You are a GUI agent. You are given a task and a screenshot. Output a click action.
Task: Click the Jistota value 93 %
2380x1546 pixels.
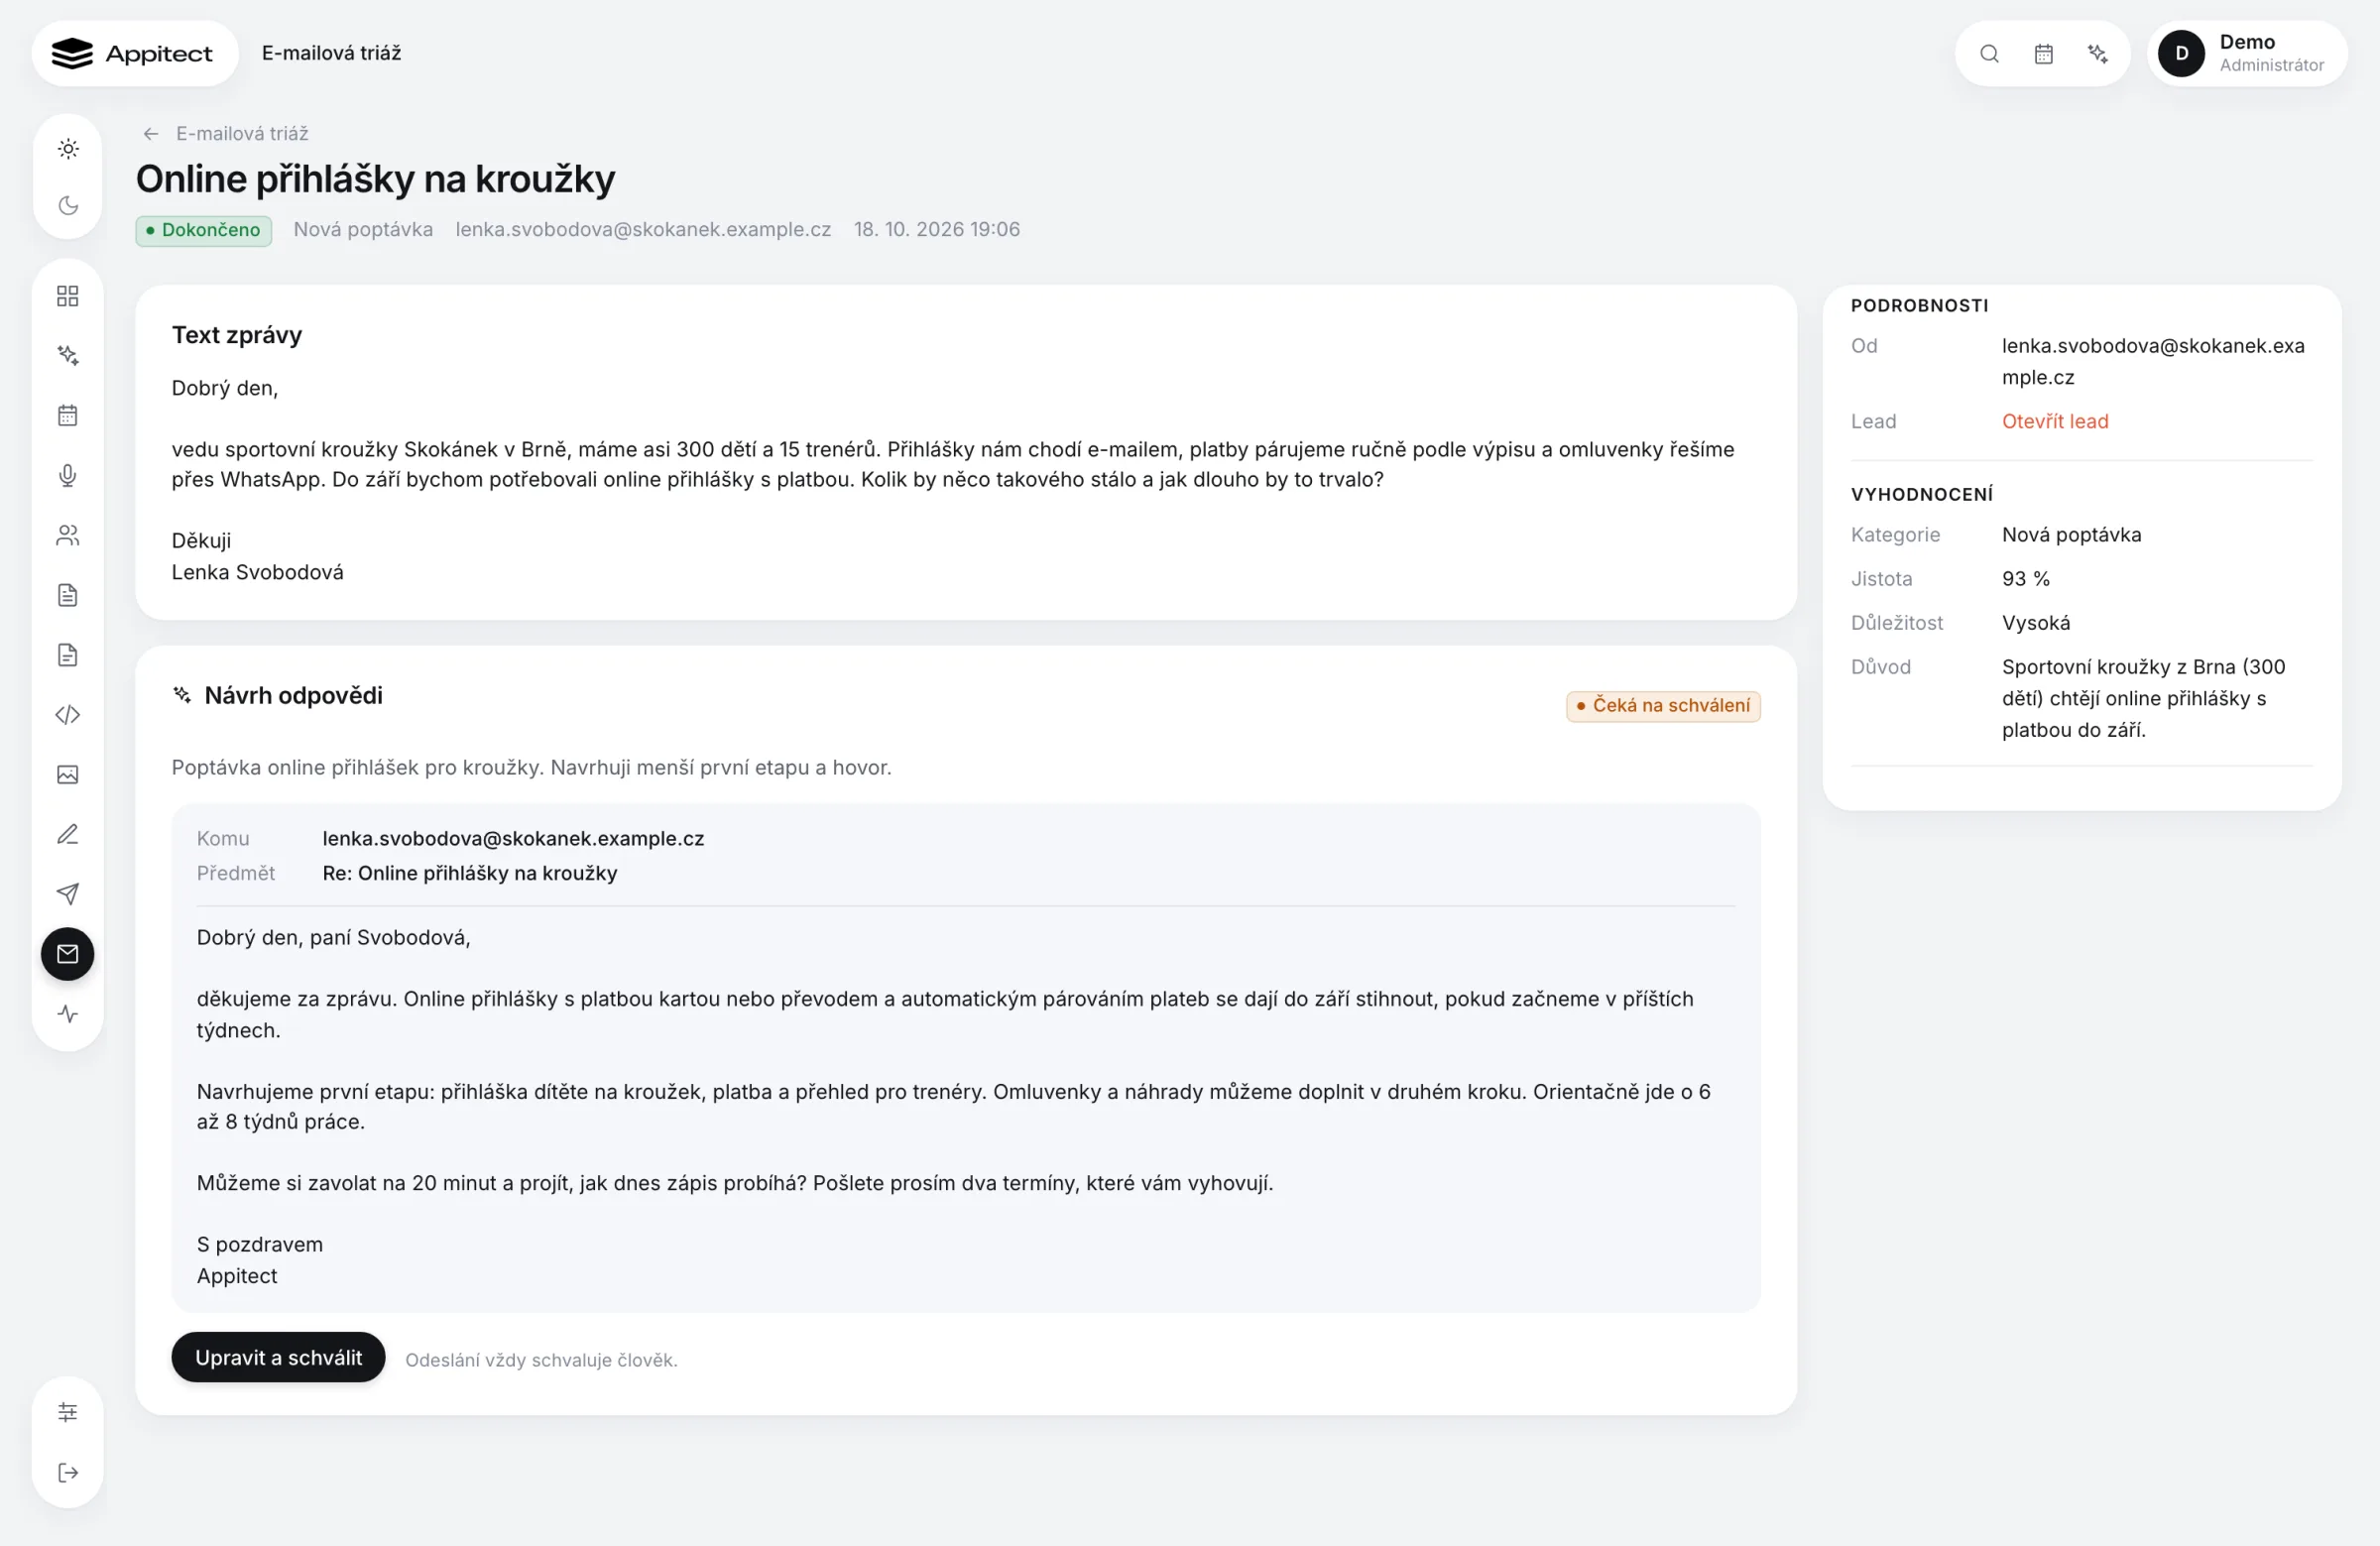tap(2026, 578)
